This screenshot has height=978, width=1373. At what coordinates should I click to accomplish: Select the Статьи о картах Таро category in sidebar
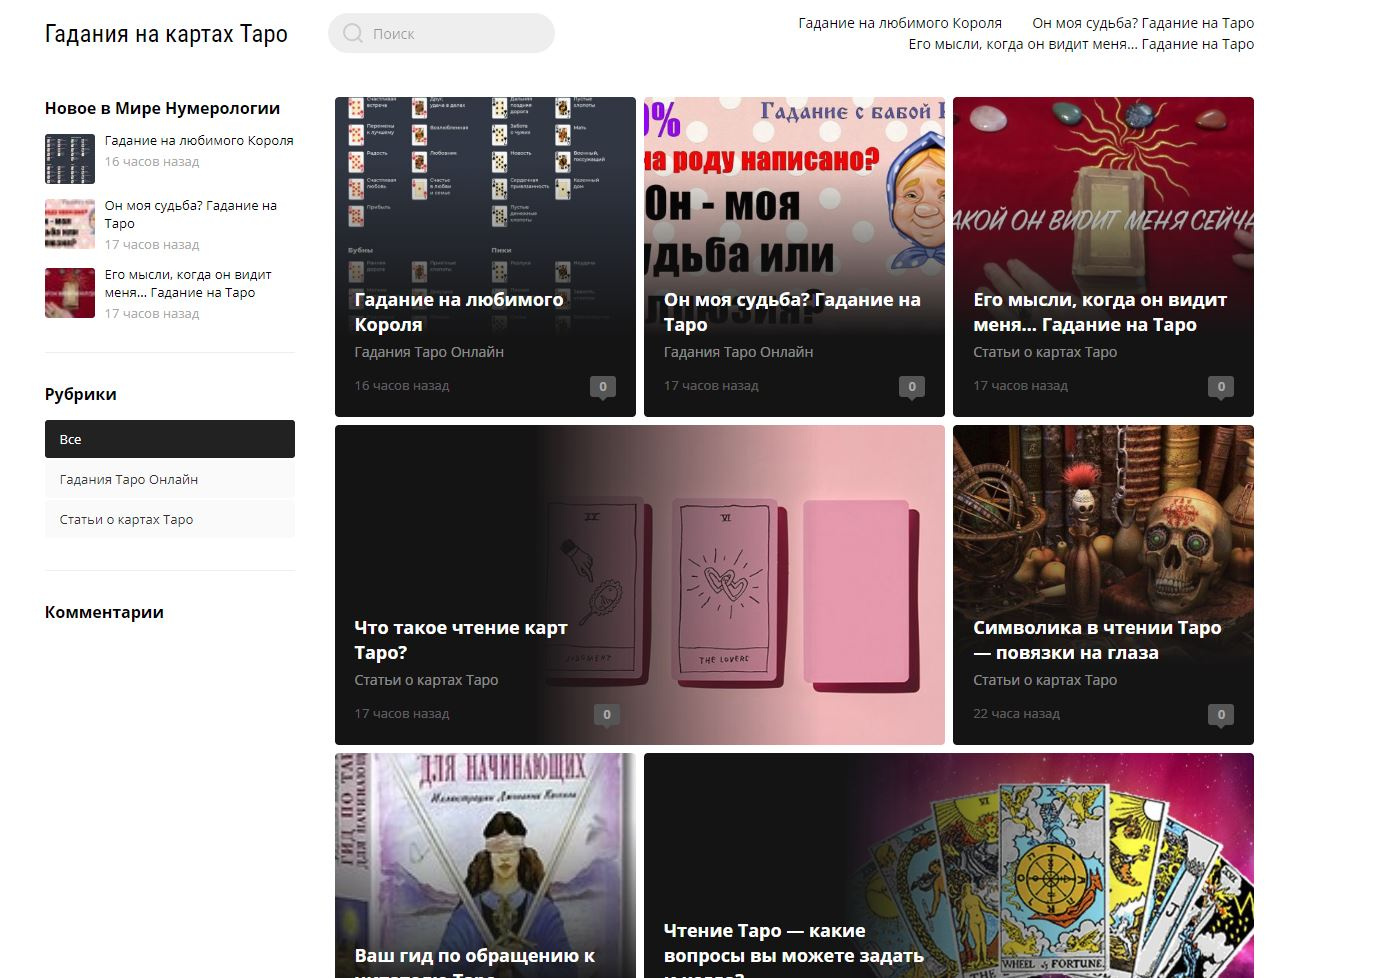[x=170, y=519]
